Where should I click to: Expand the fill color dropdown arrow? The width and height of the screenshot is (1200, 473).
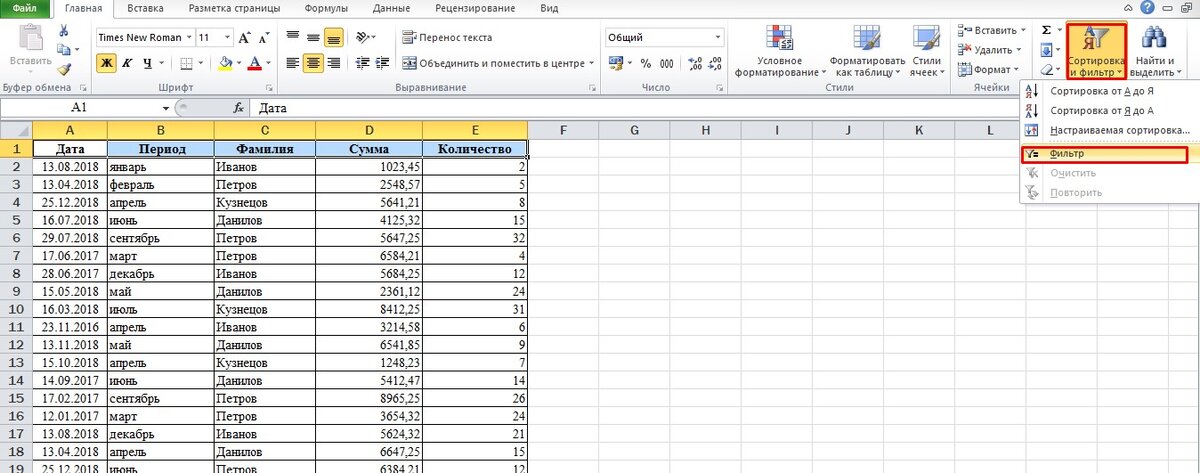point(239,63)
